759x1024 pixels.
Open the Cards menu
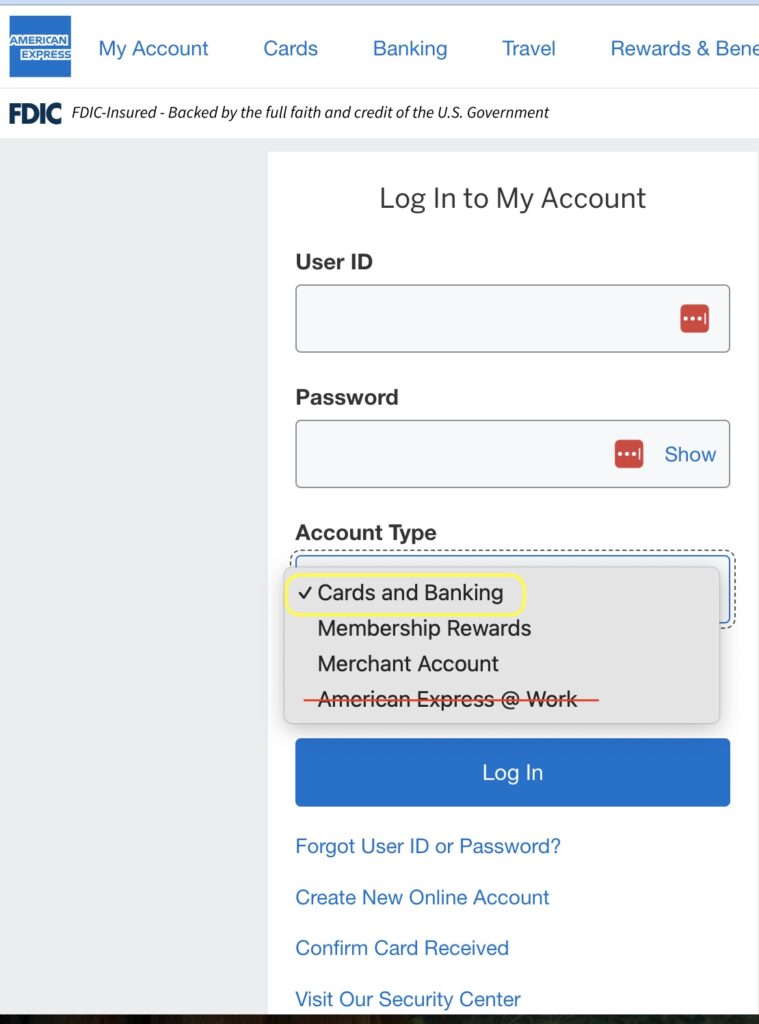[290, 48]
